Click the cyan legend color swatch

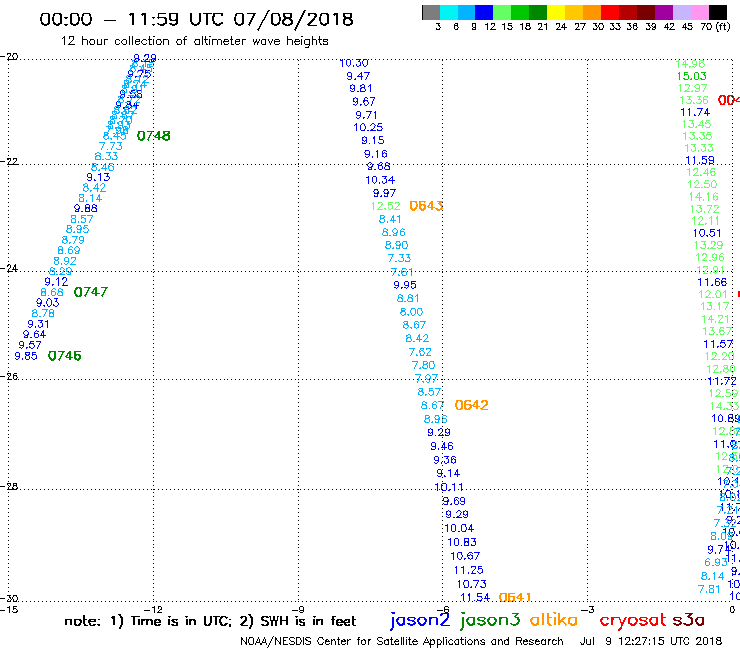click(x=449, y=12)
